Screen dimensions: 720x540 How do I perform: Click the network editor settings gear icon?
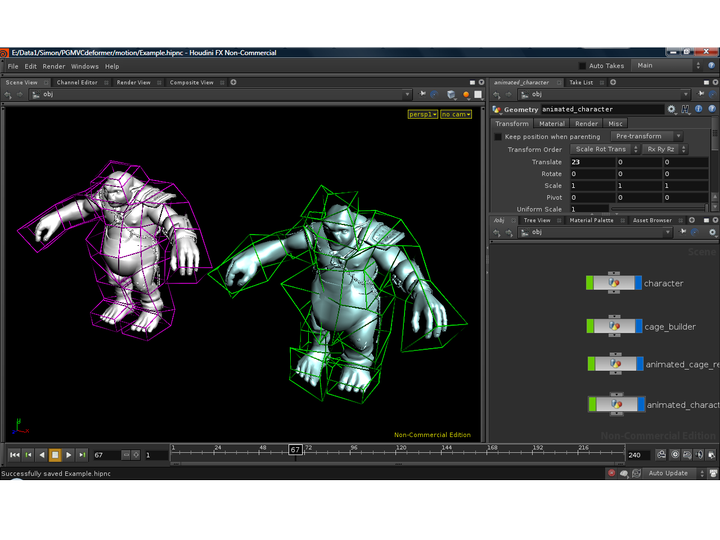coord(712,232)
